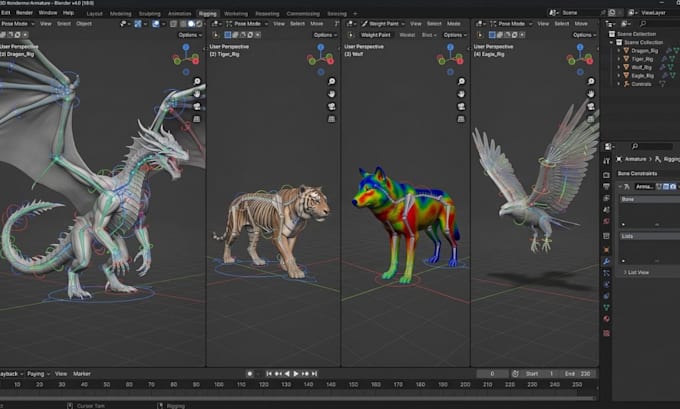
Task: Open Tool tab in Properties editor
Action: coord(606,161)
